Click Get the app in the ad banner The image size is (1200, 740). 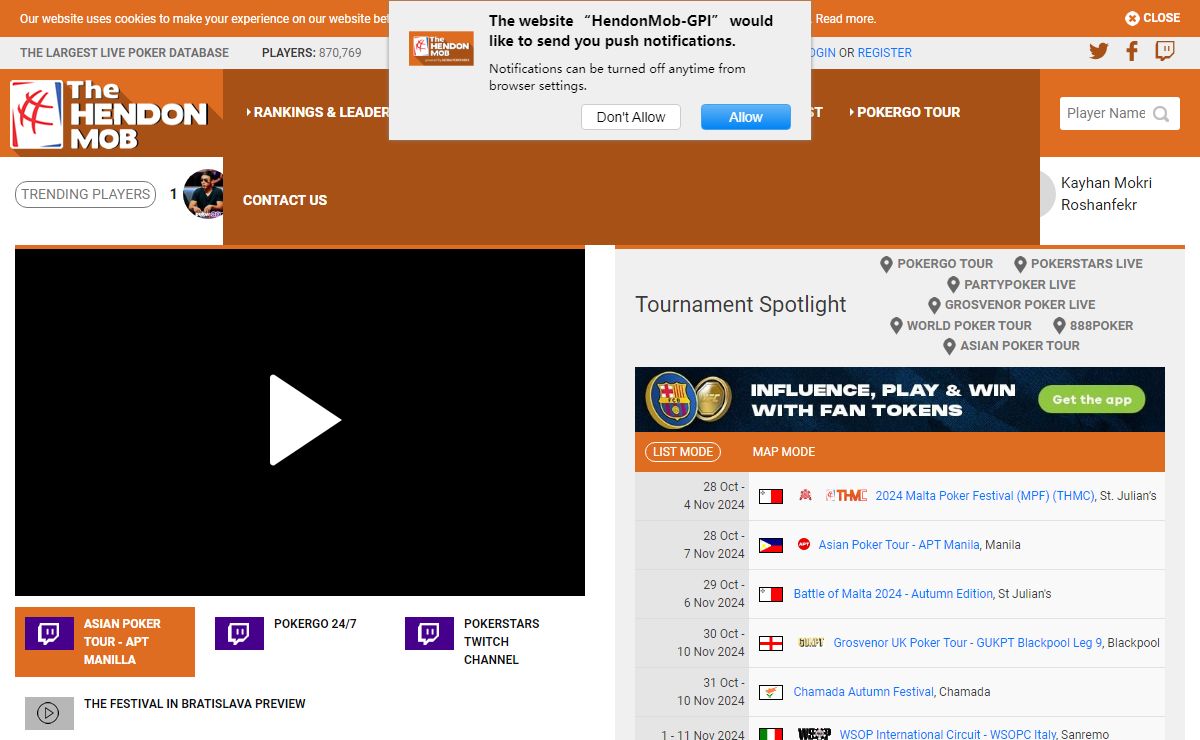pyautogui.click(x=1092, y=399)
